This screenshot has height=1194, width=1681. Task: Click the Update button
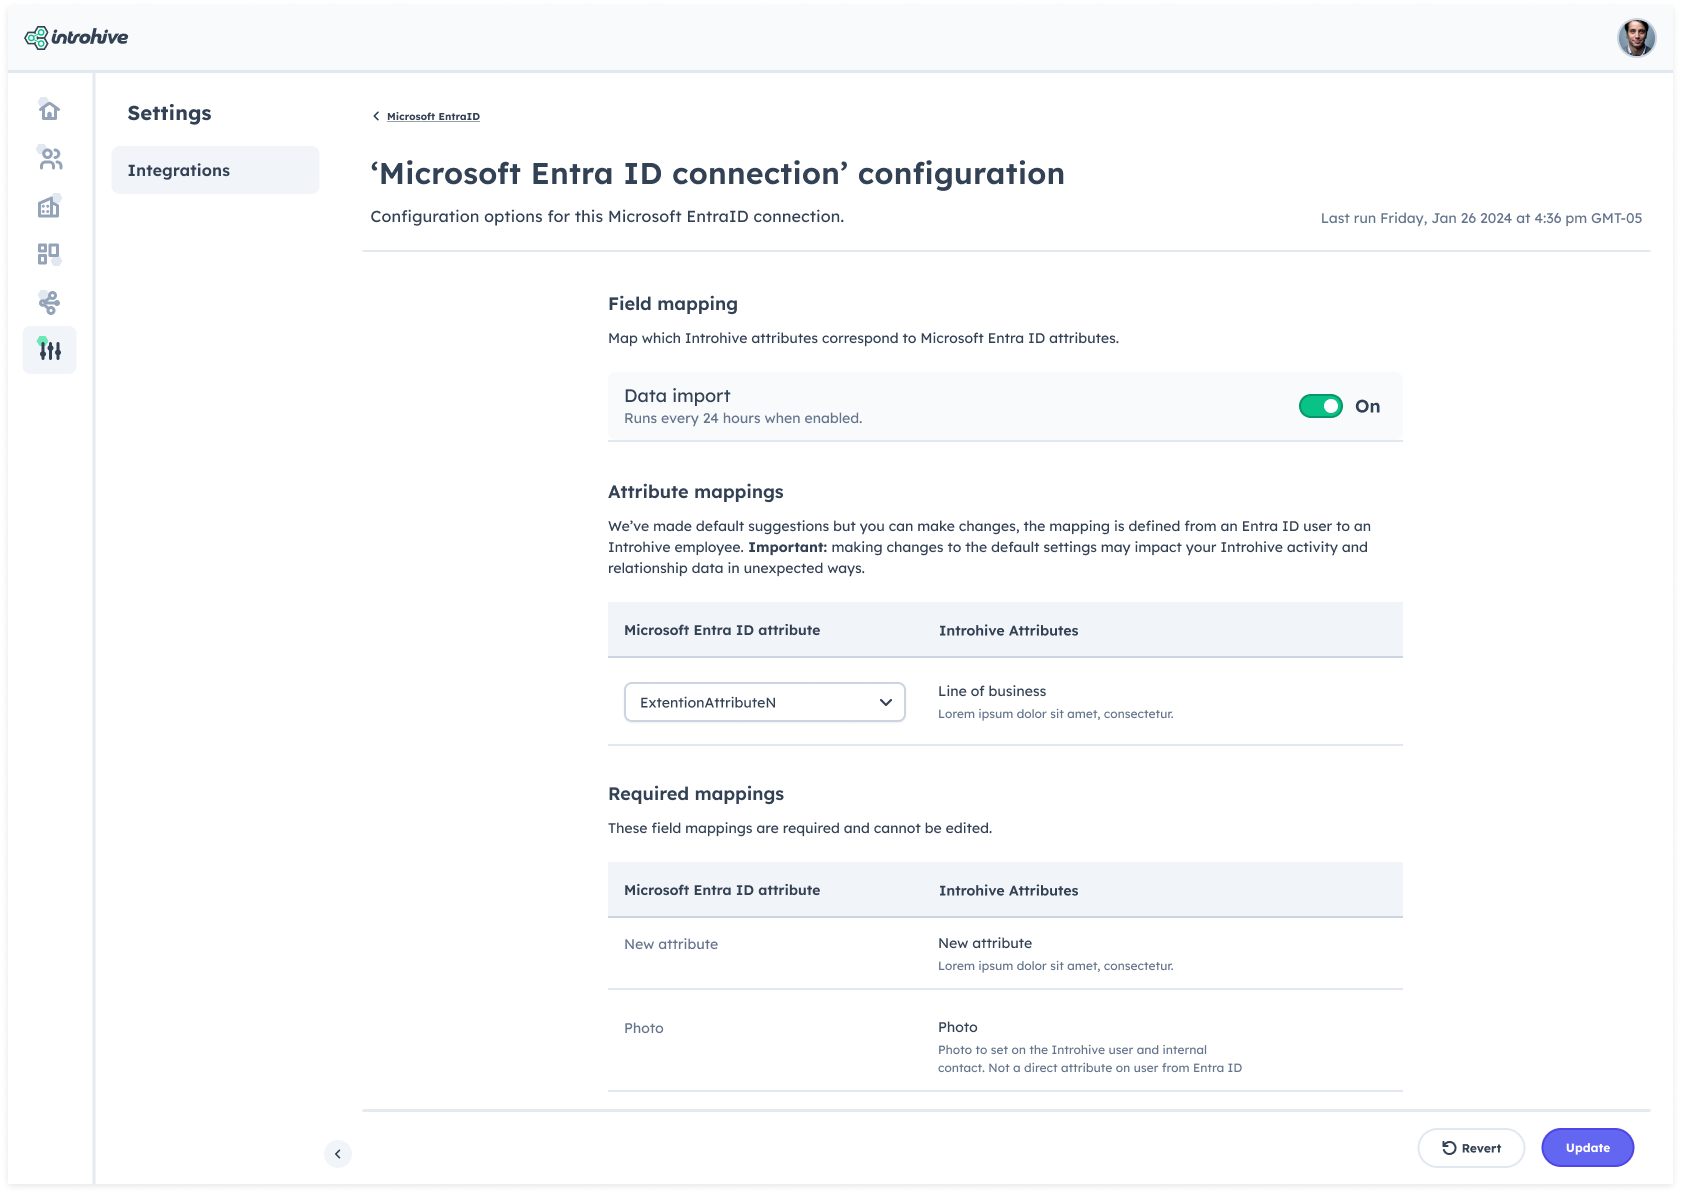pos(1587,1148)
